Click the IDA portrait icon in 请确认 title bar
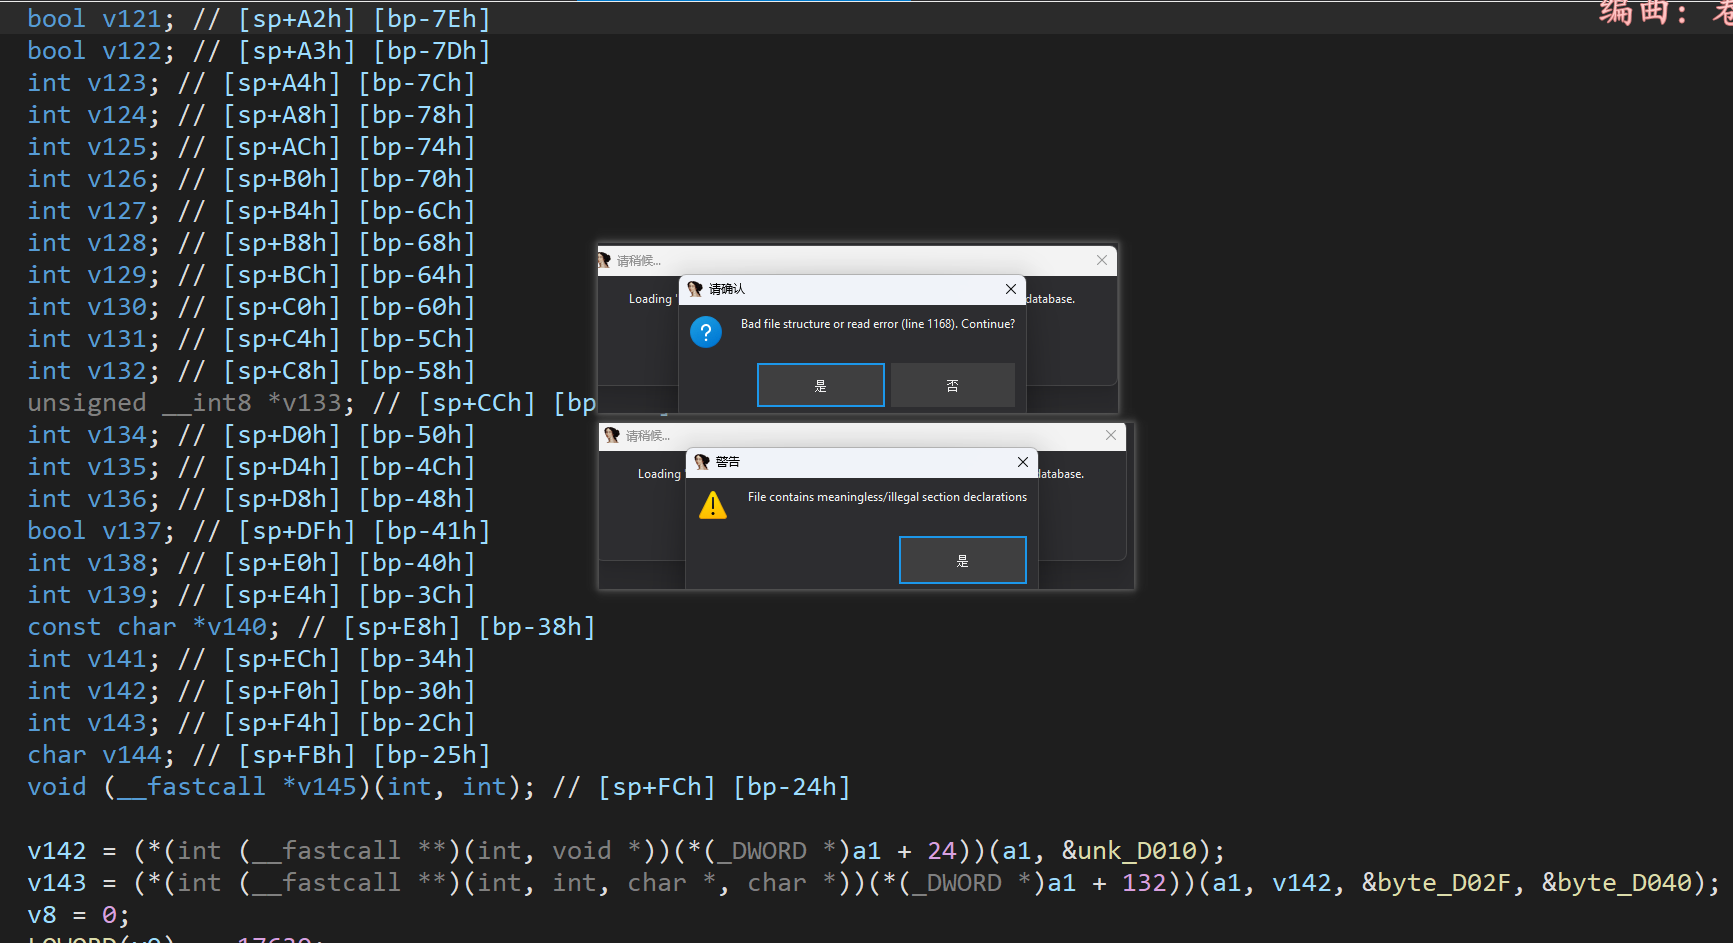 coord(695,289)
